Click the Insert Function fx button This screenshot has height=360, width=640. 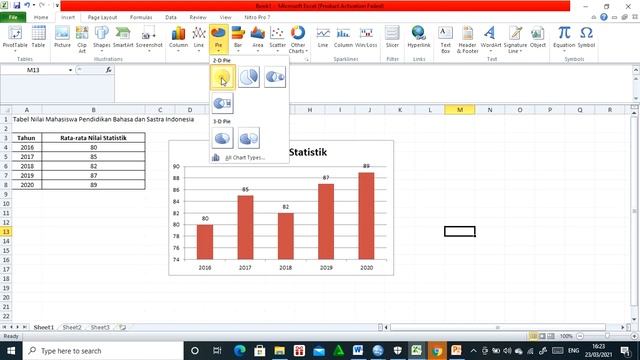click(x=108, y=70)
